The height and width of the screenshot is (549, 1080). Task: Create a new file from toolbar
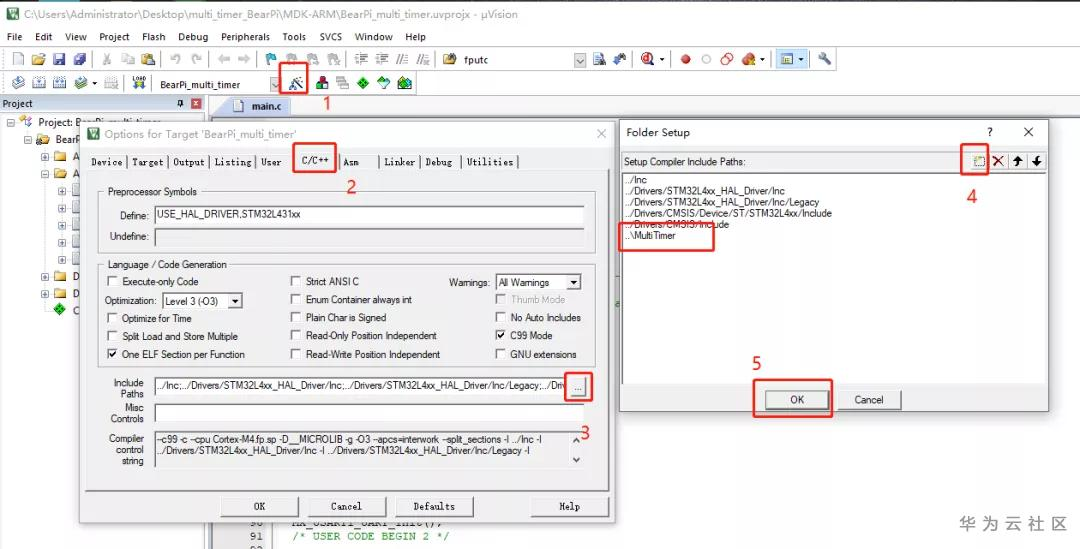(x=19, y=60)
